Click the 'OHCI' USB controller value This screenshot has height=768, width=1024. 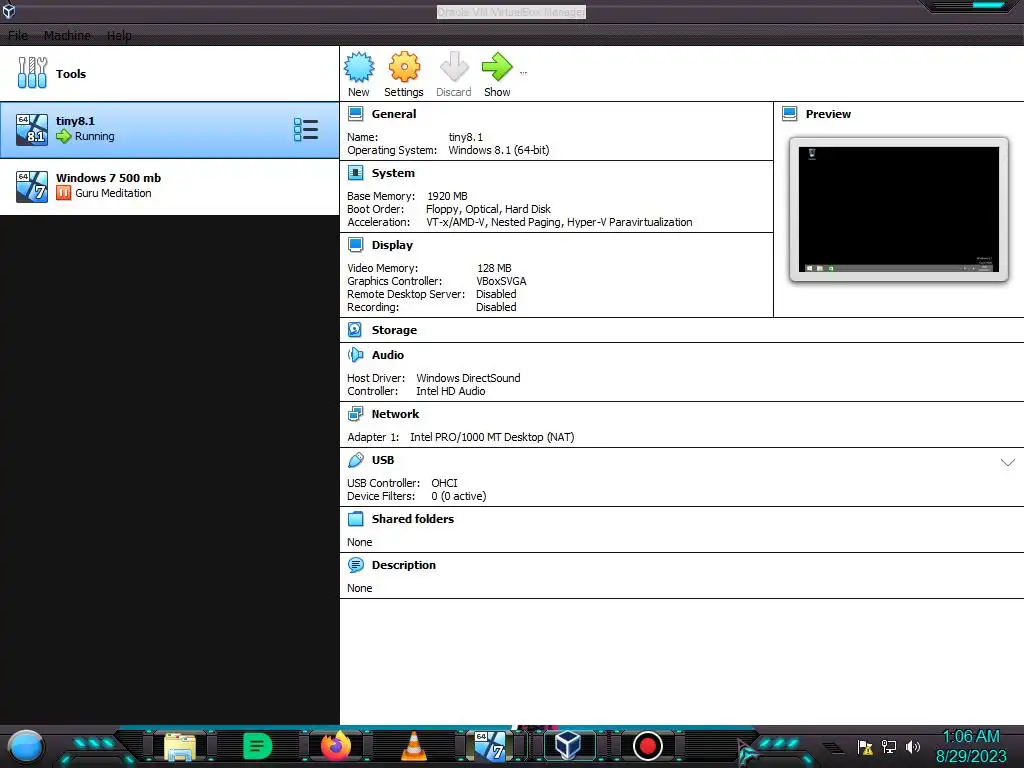point(444,483)
